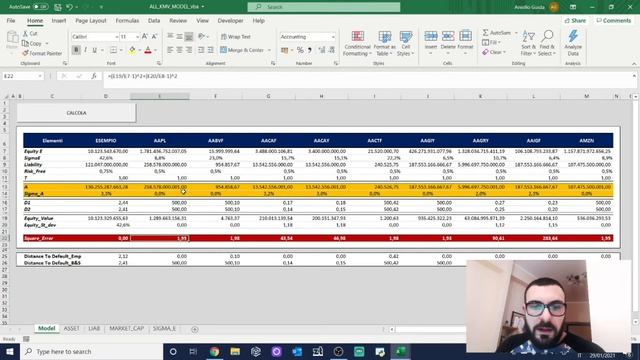Toggle Align Left
640x360 pixels.
(170, 50)
